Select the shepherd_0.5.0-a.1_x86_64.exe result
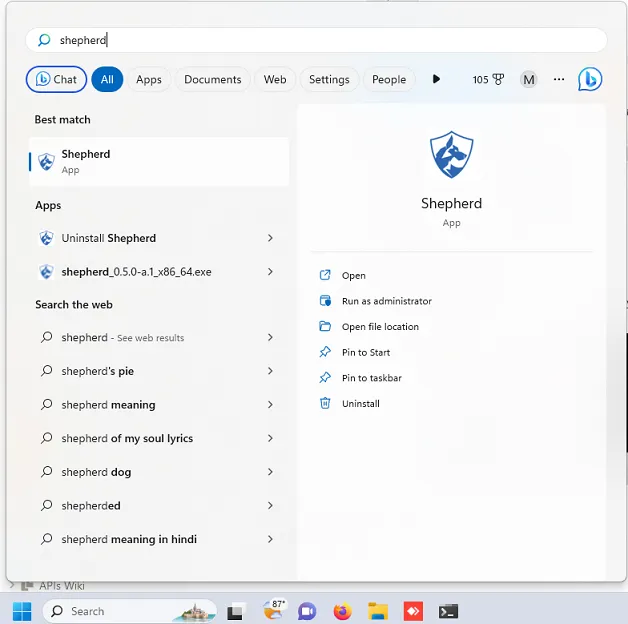Image resolution: width=628 pixels, height=624 pixels. pyautogui.click(x=159, y=272)
